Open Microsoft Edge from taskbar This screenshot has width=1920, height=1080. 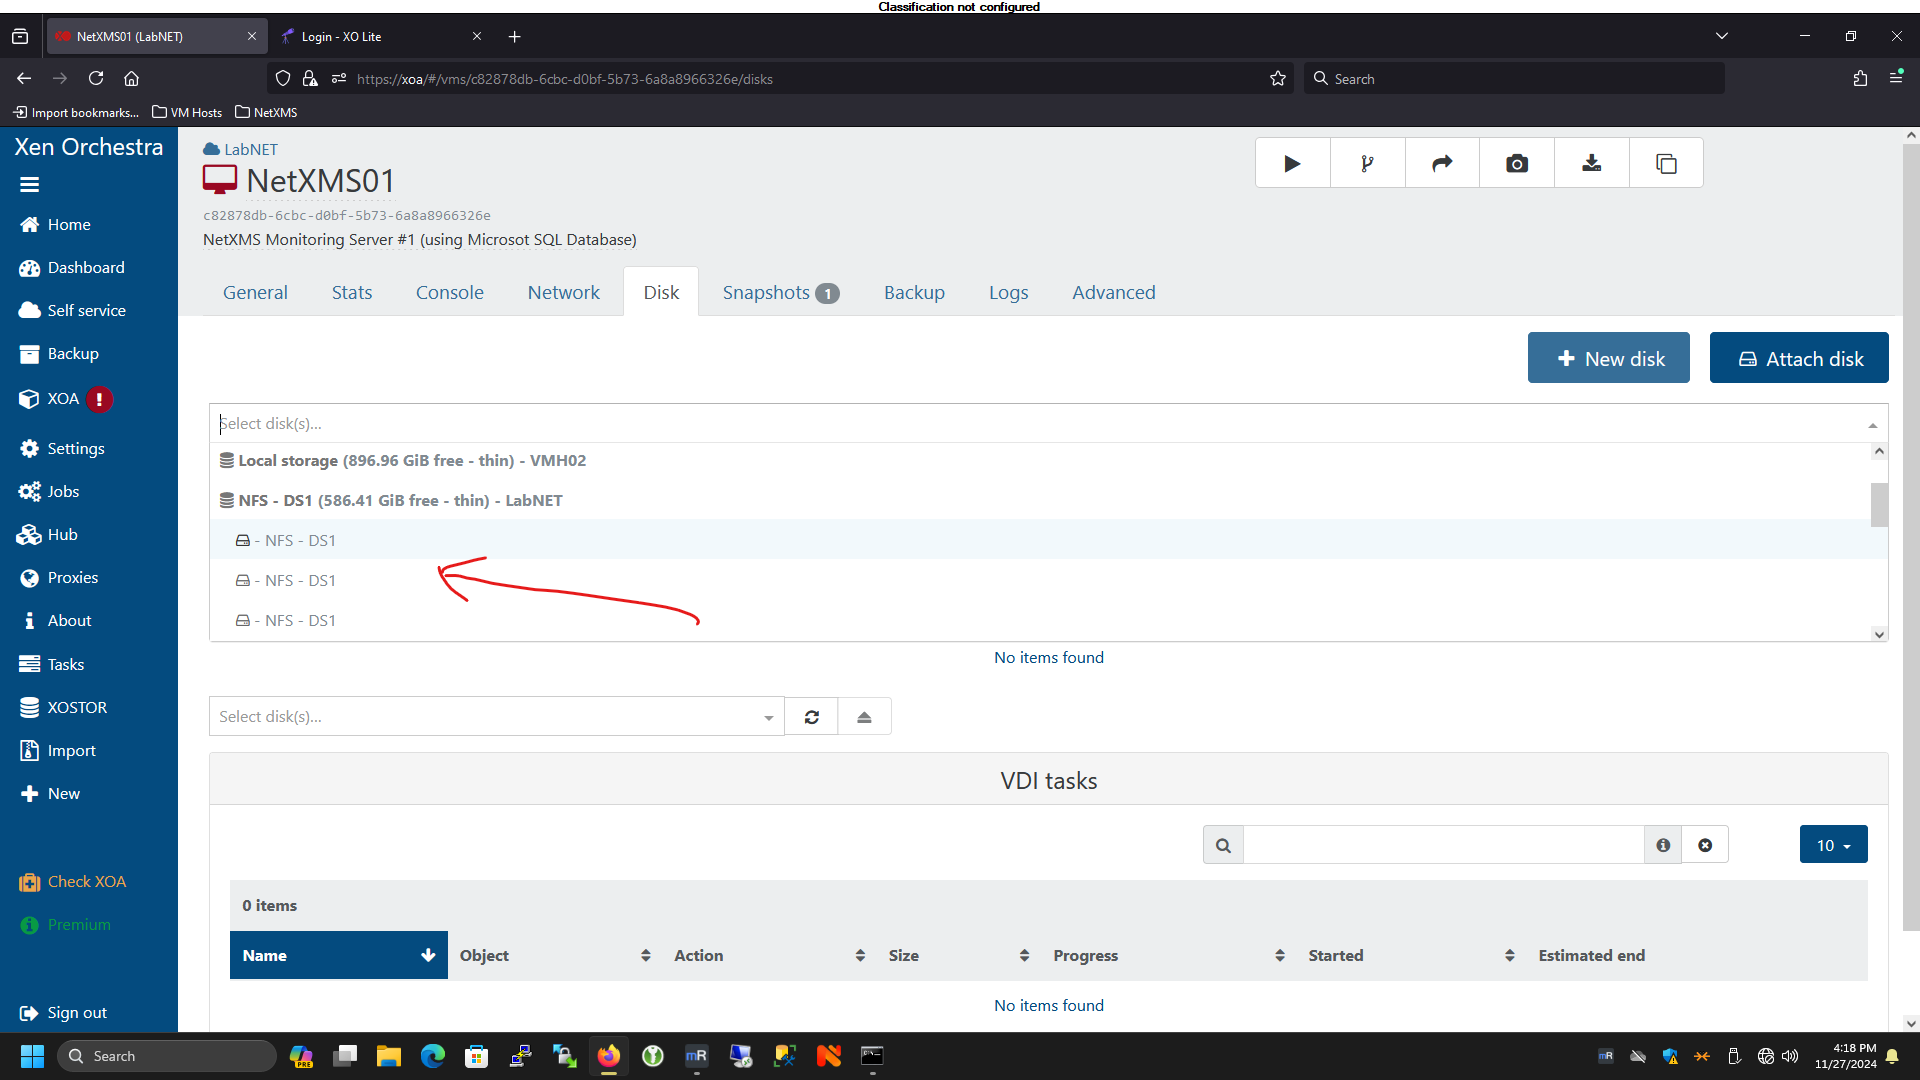click(433, 1056)
